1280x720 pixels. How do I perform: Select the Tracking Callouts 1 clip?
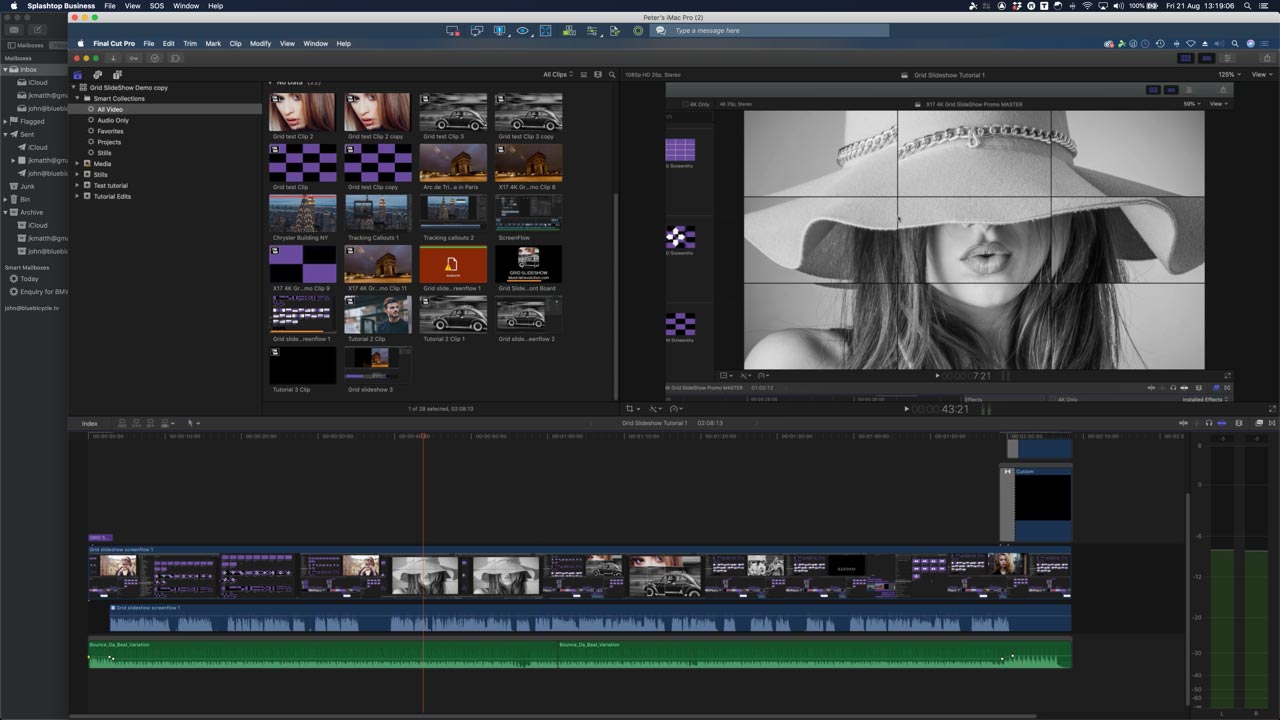click(x=377, y=214)
